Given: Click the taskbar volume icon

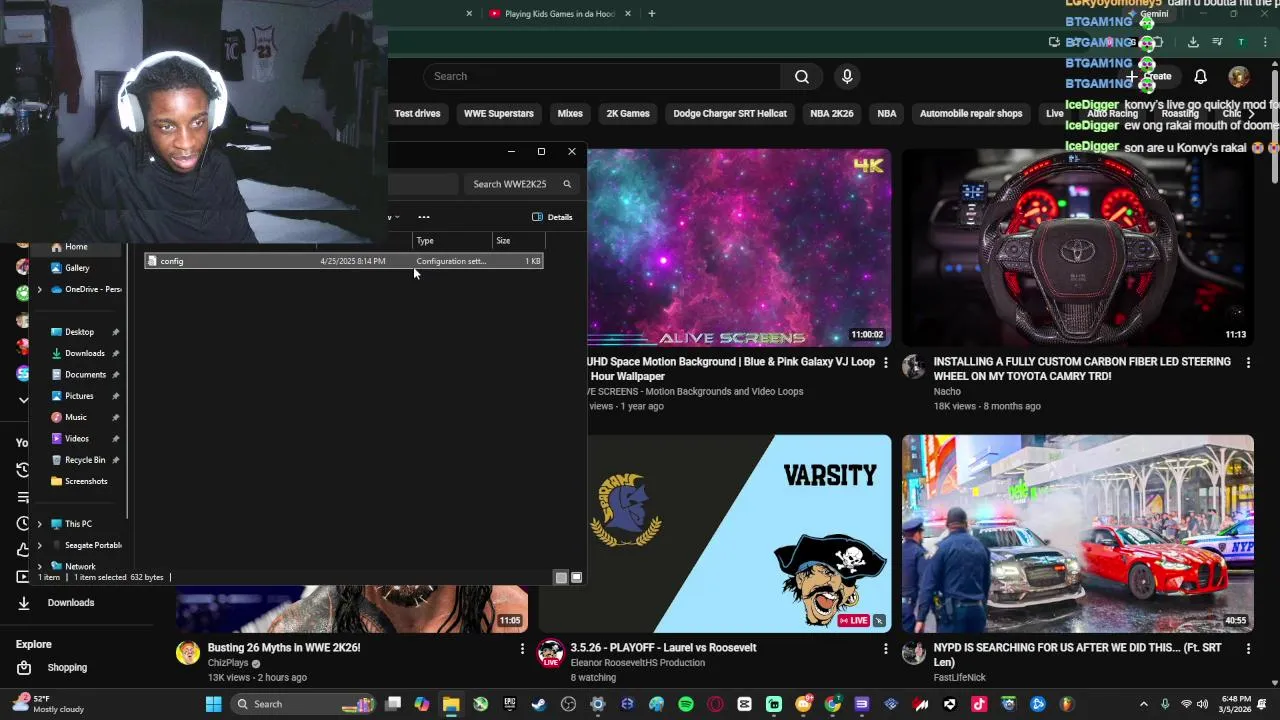Looking at the screenshot, I should coord(1202,704).
